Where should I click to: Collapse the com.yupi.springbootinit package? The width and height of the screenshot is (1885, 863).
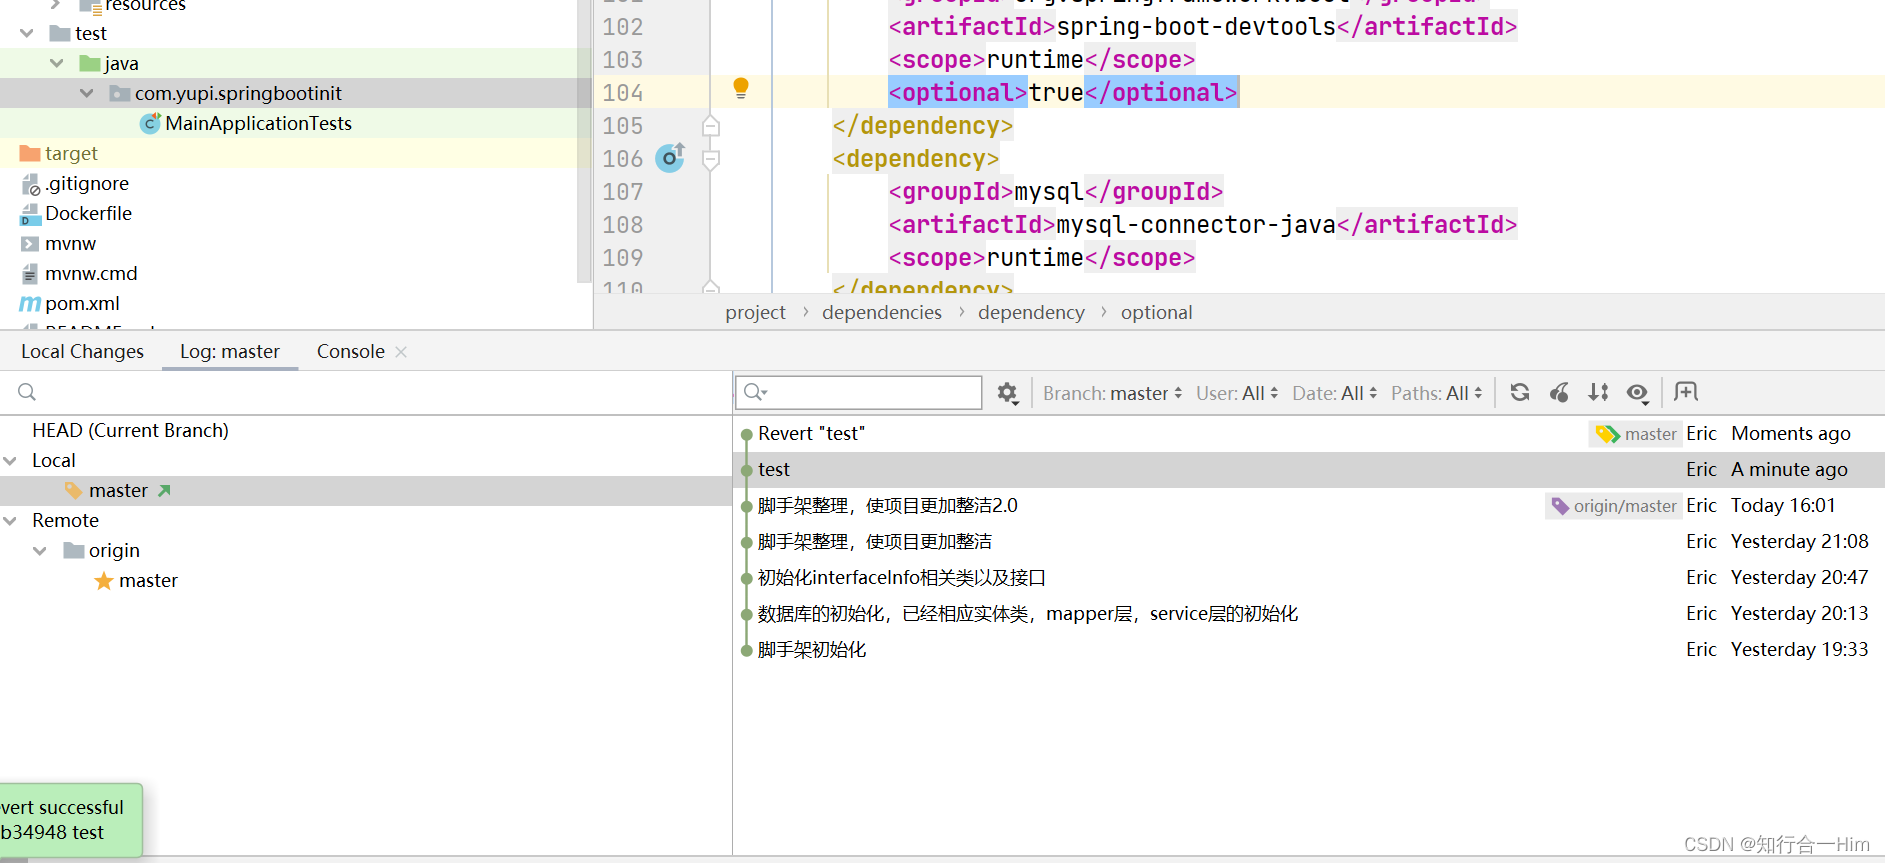(x=87, y=93)
